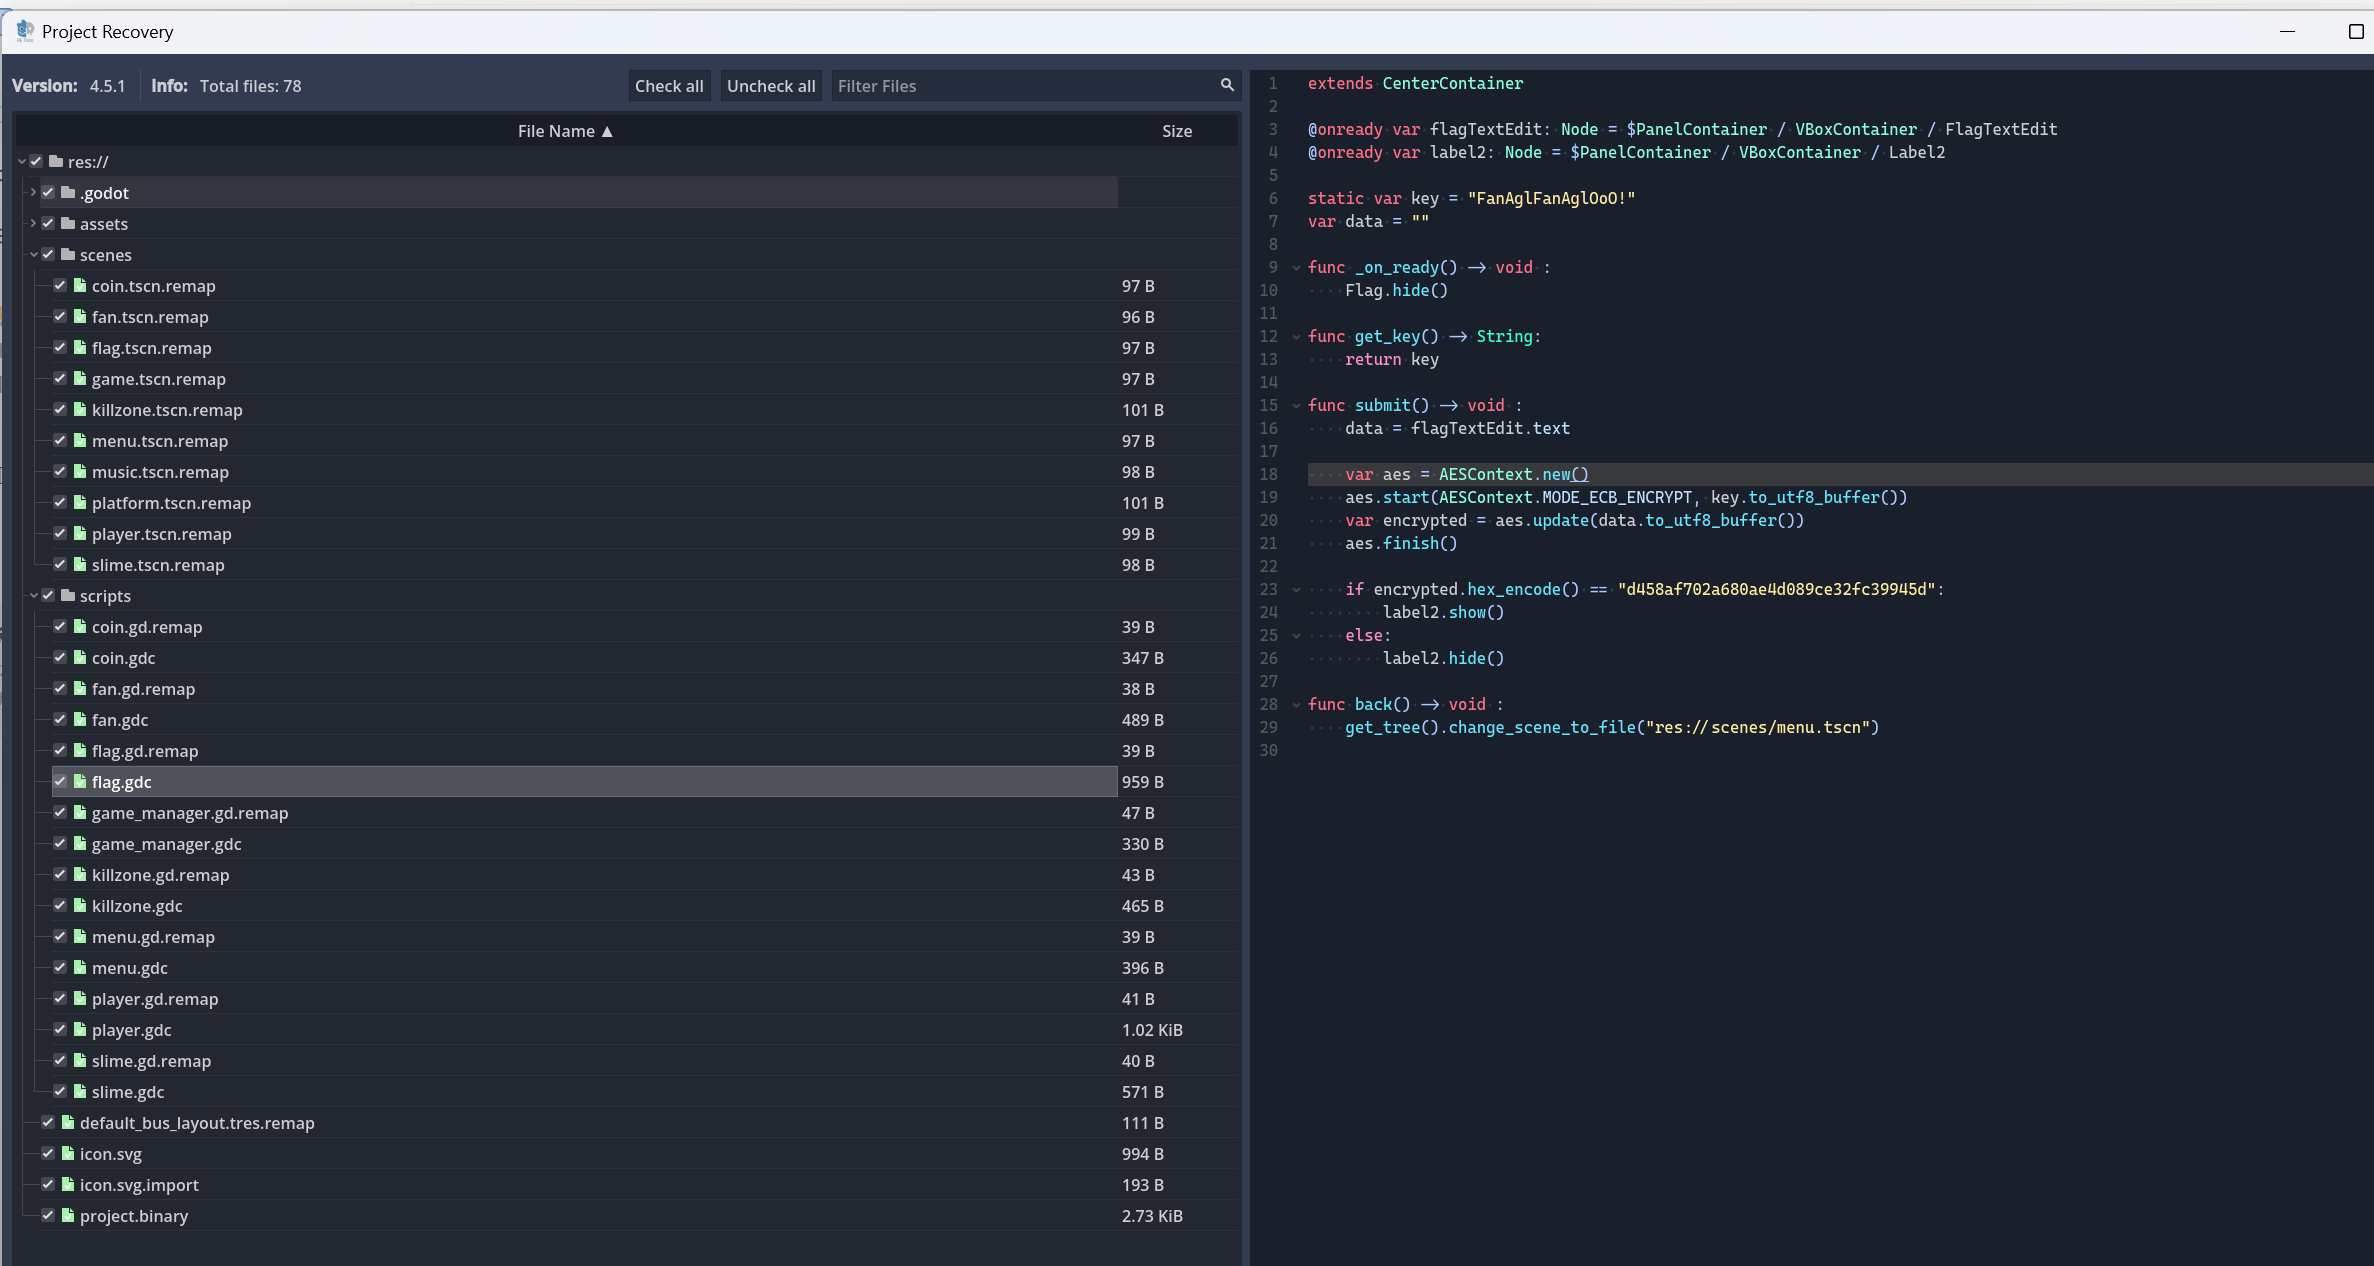Expand the assets folder
The image size is (2374, 1266).
click(33, 223)
